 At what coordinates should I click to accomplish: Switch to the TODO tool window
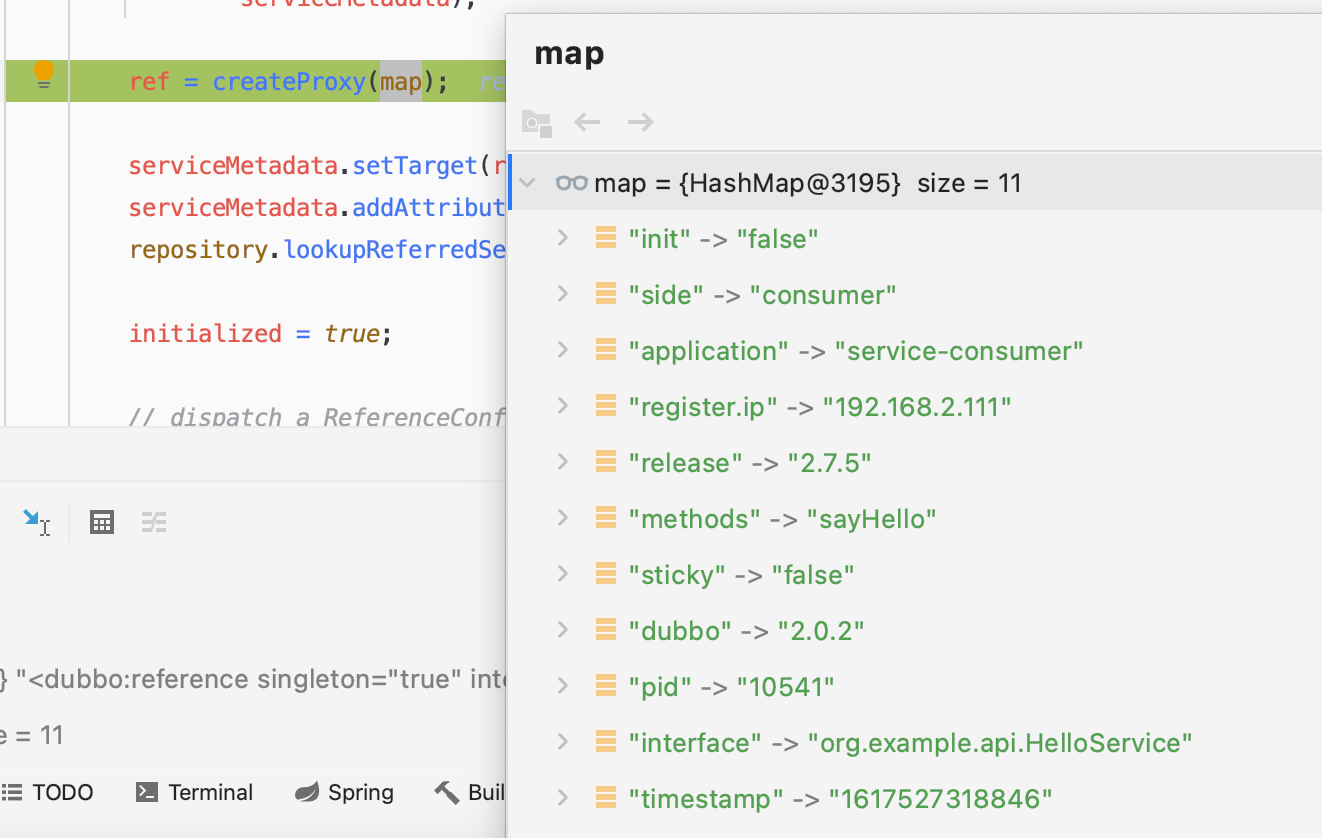48,792
